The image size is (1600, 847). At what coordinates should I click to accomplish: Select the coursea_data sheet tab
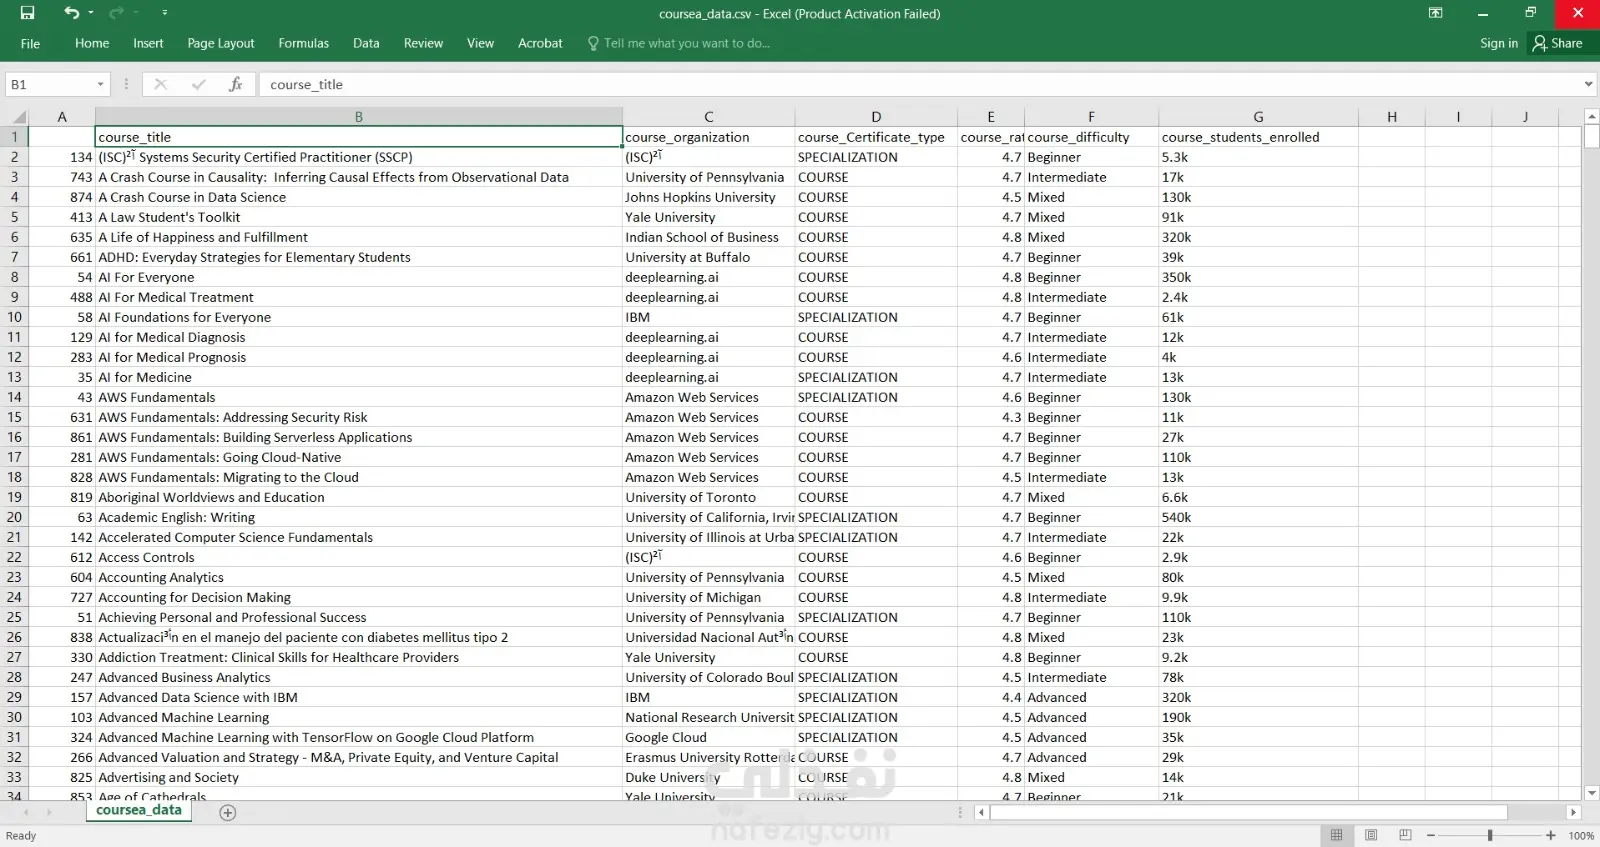pos(139,811)
